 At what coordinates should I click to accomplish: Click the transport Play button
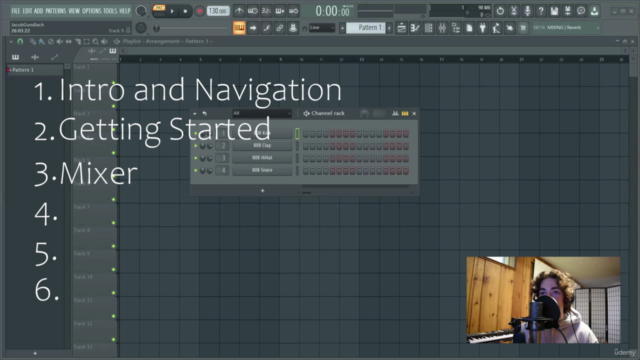pyautogui.click(x=172, y=11)
